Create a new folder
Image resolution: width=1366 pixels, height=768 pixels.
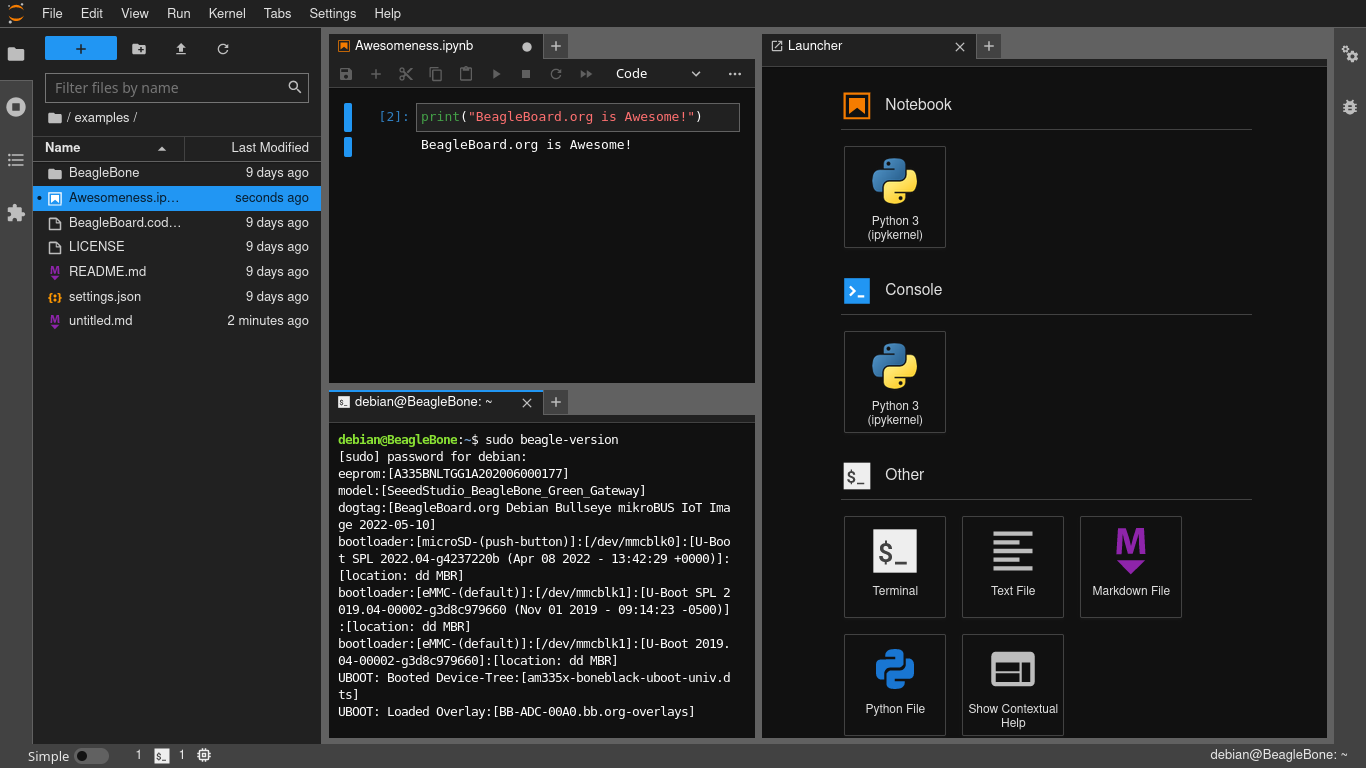coord(138,48)
